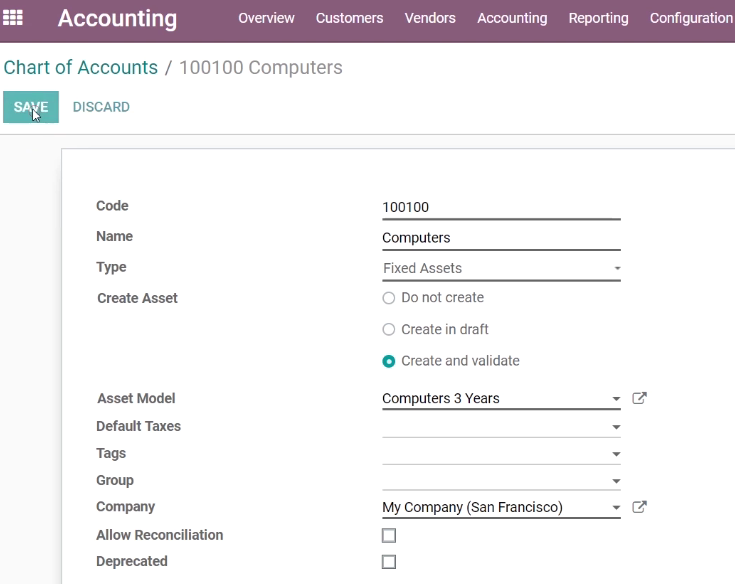735x584 pixels.
Task: Open Company external link icon
Action: point(639,507)
